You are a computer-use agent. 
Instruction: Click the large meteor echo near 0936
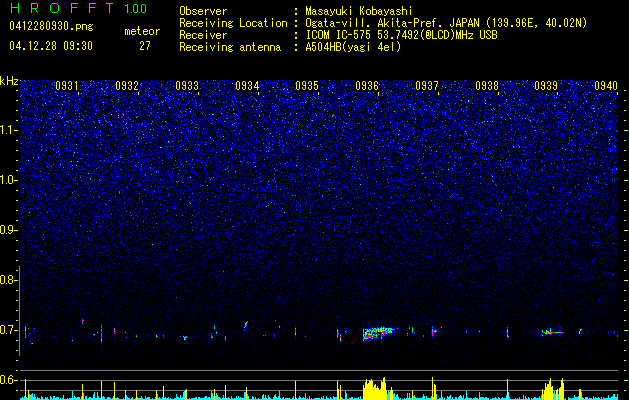point(380,333)
